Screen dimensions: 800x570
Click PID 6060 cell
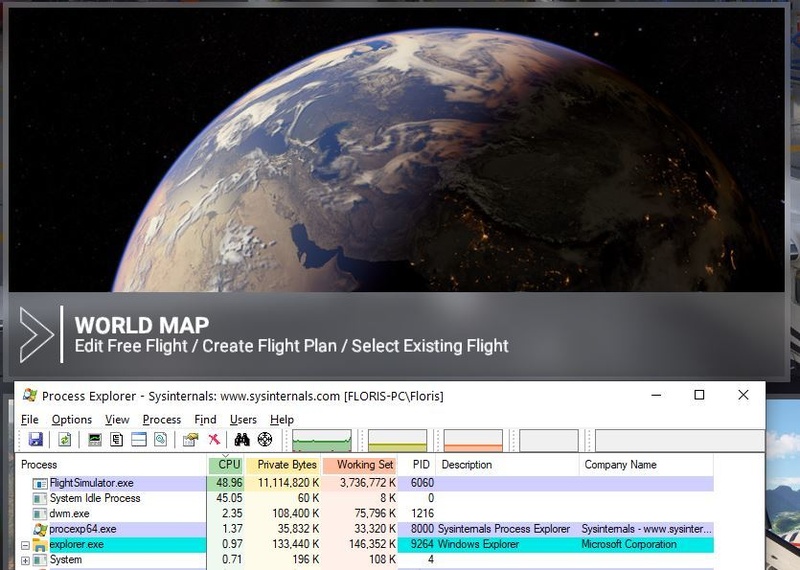[422, 483]
